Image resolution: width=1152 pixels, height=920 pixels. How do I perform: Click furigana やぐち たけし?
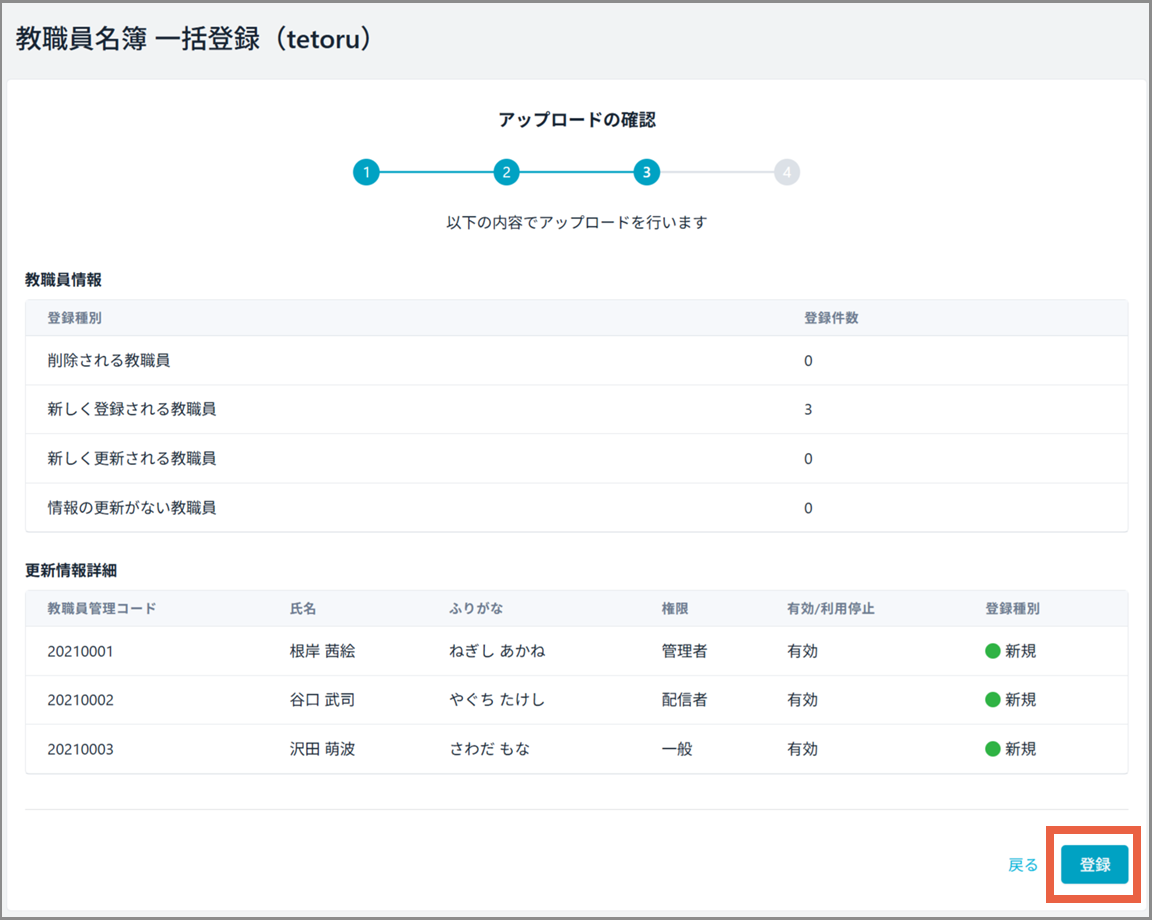[497, 700]
